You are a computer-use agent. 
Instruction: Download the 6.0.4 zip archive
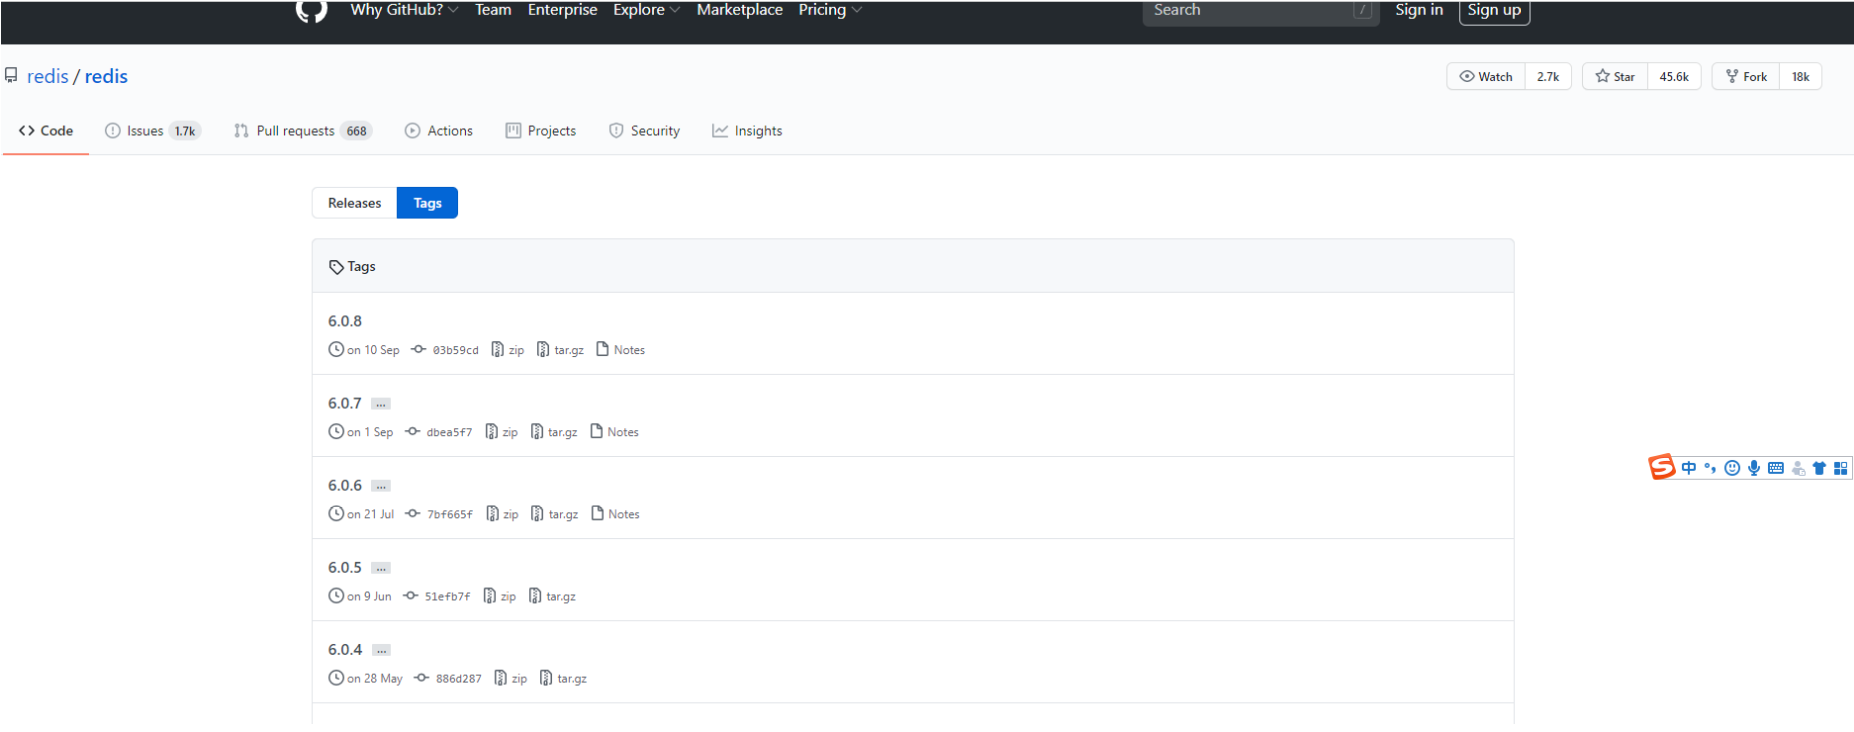511,678
